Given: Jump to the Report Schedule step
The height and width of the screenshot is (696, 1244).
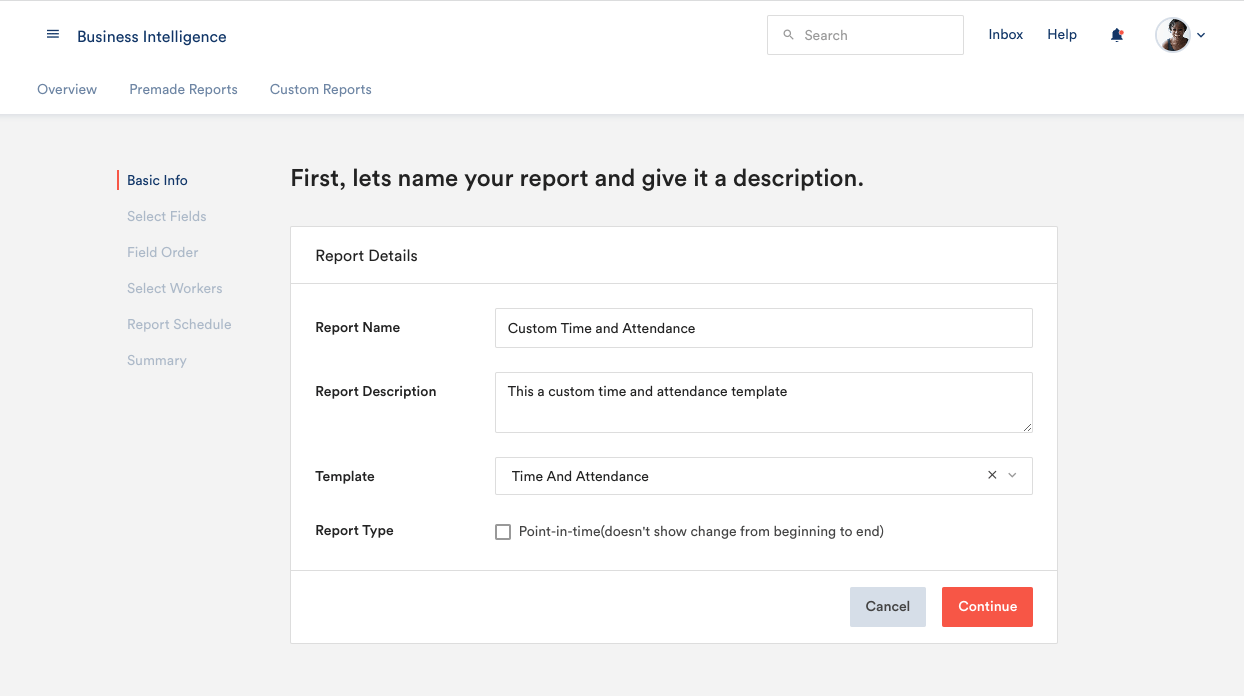Looking at the screenshot, I should tap(179, 324).
